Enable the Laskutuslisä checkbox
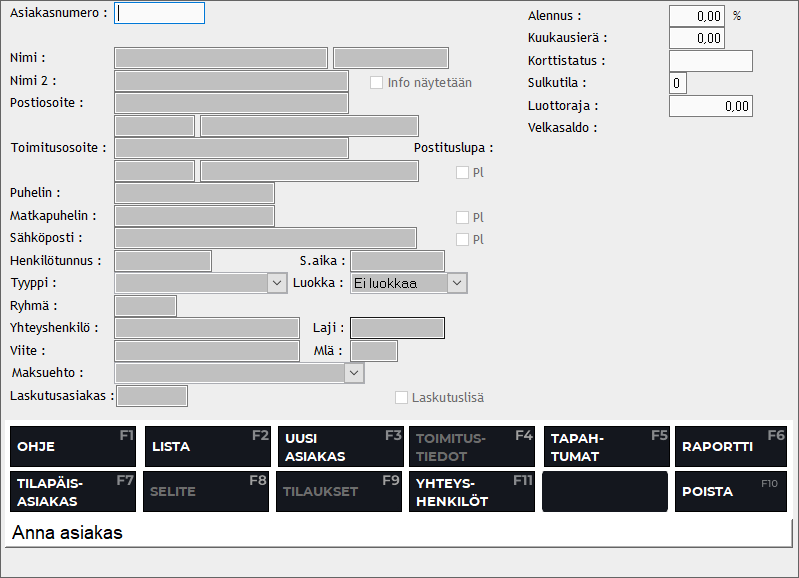799x578 pixels. pyautogui.click(x=402, y=398)
